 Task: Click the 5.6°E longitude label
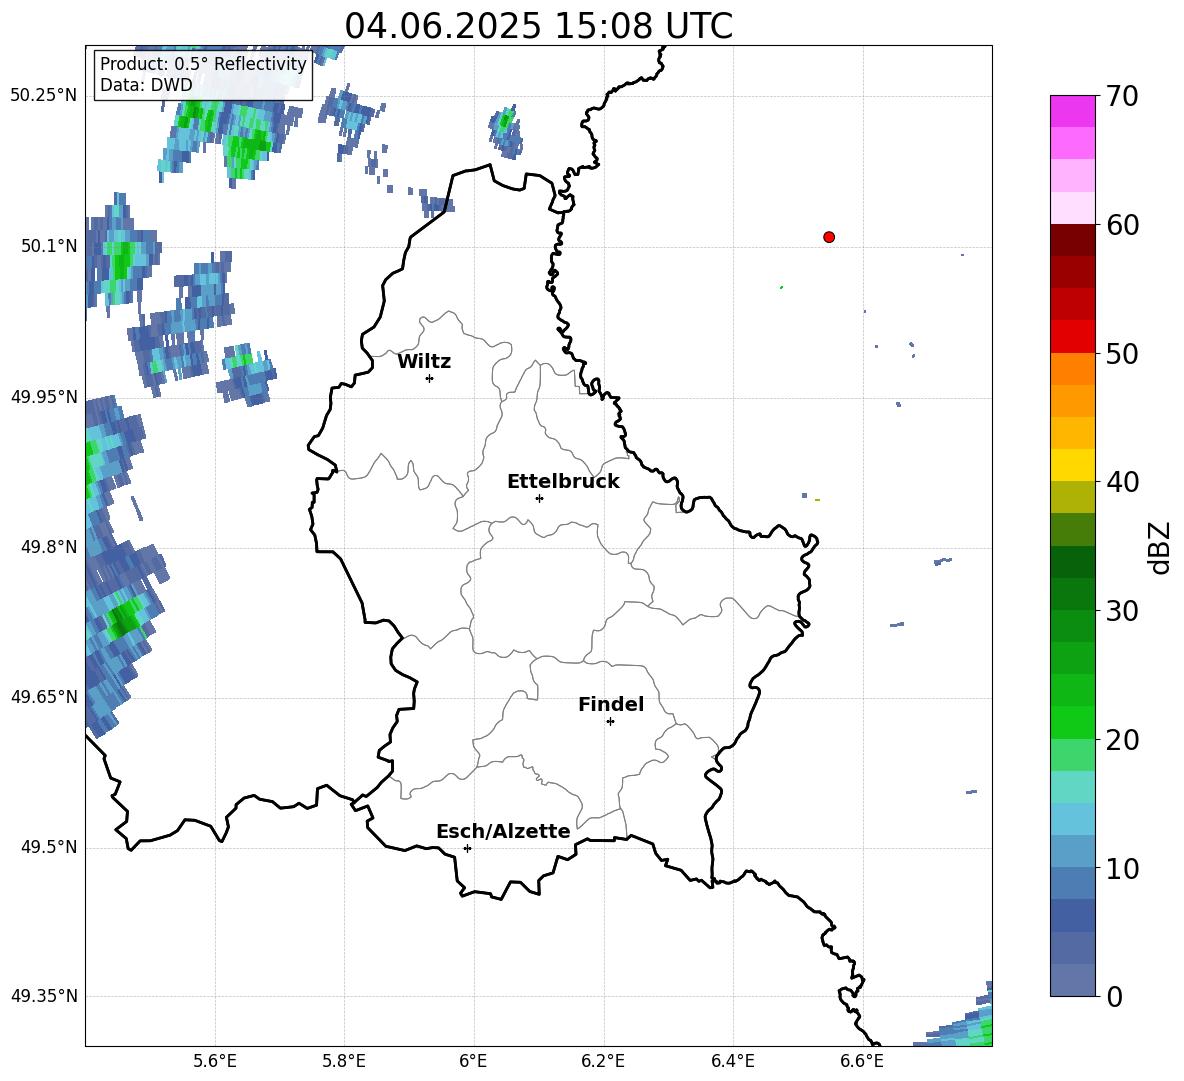pos(215,1061)
